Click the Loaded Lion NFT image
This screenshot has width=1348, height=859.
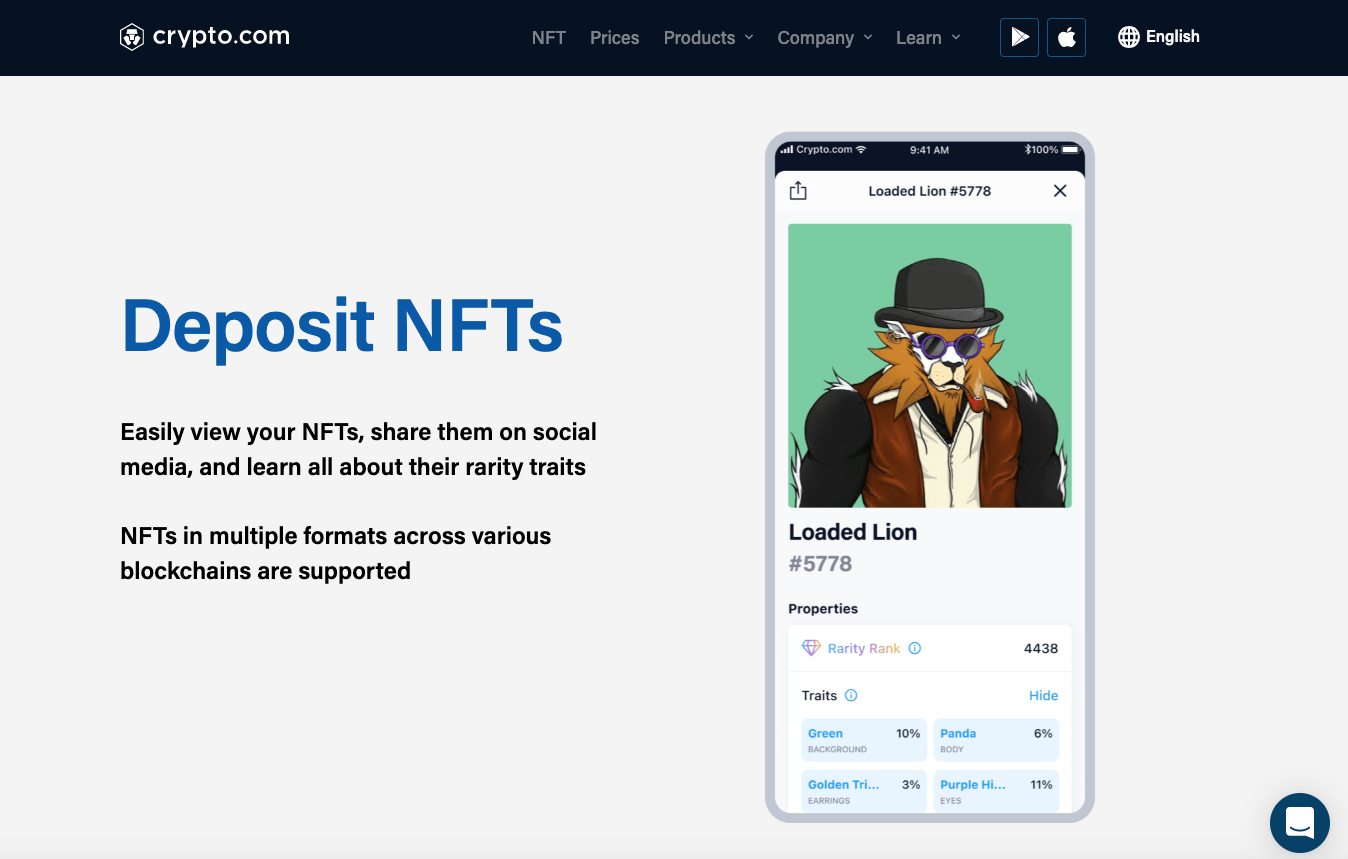[x=930, y=365]
